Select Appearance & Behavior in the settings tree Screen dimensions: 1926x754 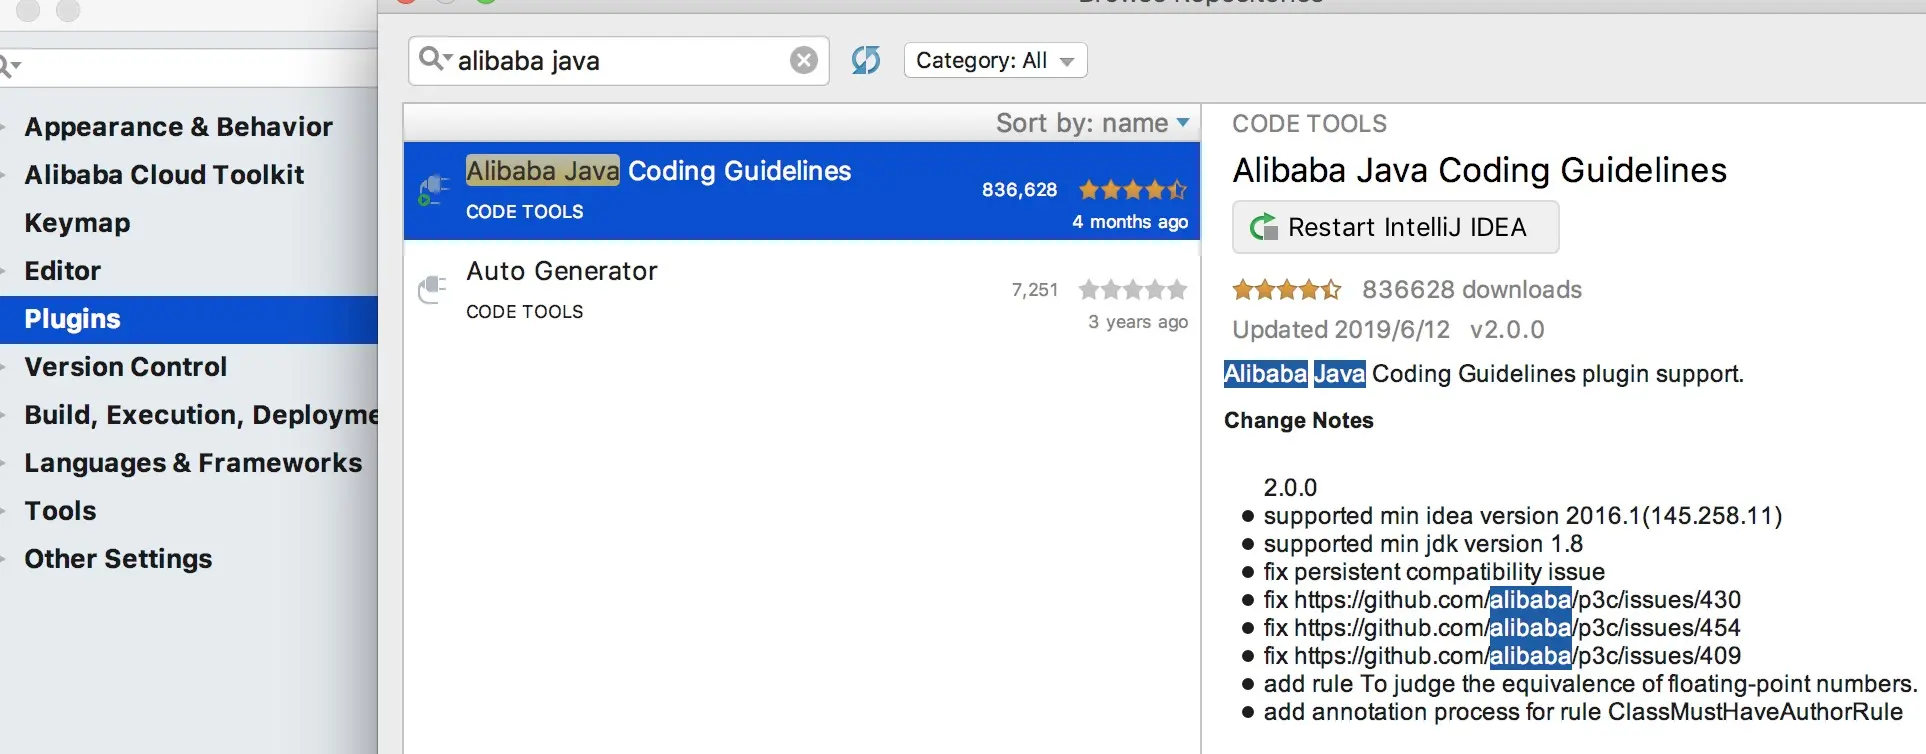(178, 127)
